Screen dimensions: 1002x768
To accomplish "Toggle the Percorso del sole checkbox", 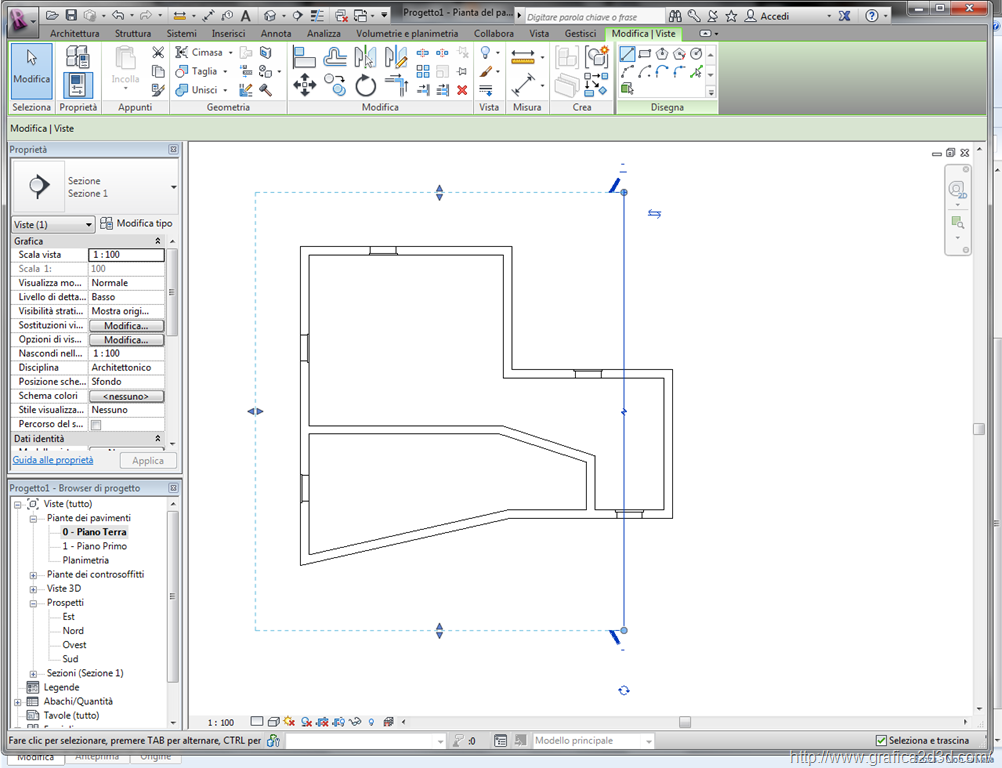I will coord(96,425).
